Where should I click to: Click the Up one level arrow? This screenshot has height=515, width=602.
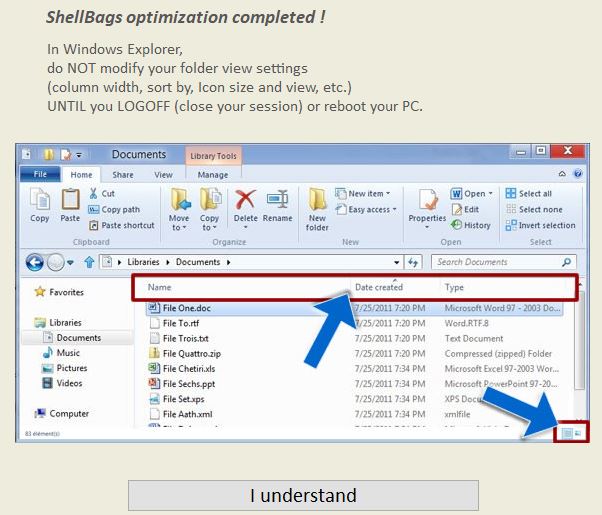click(x=89, y=262)
